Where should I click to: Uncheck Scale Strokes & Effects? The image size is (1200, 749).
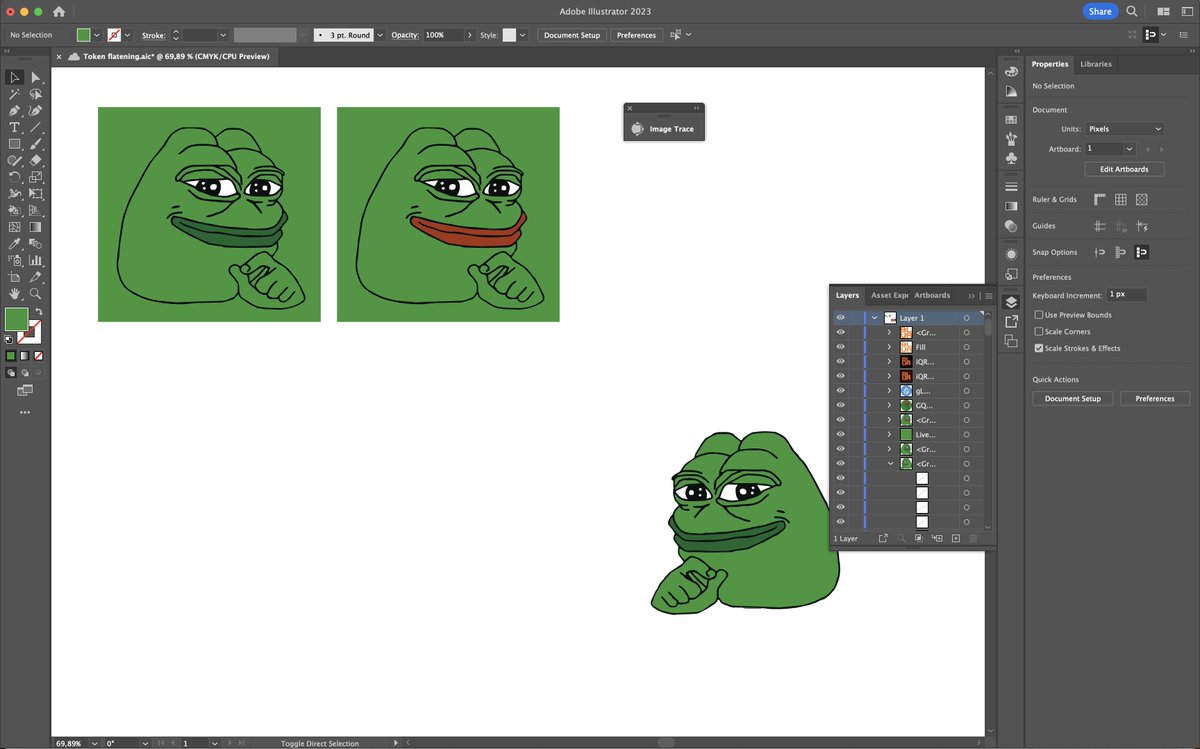pos(1038,348)
